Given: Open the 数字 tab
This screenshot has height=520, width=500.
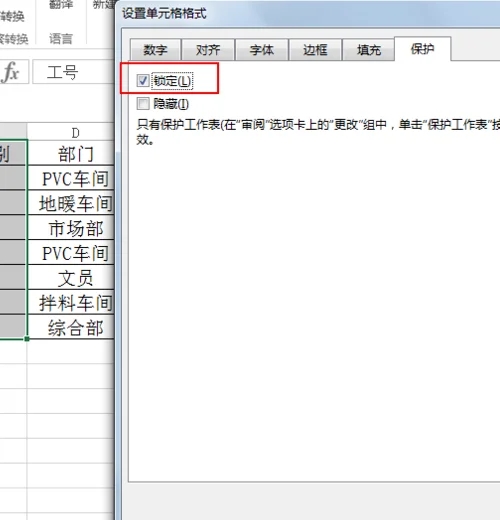Looking at the screenshot, I should click(x=155, y=50).
